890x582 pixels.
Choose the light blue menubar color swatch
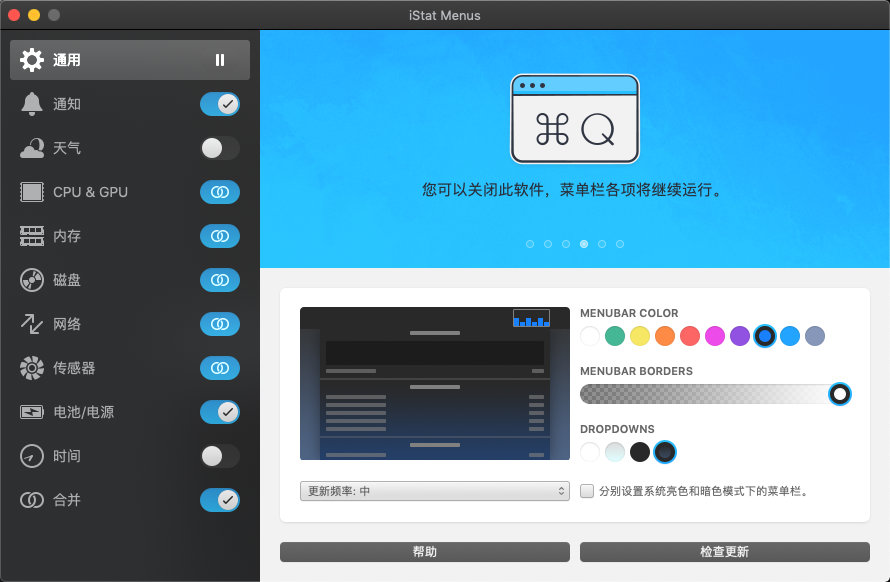click(x=790, y=336)
